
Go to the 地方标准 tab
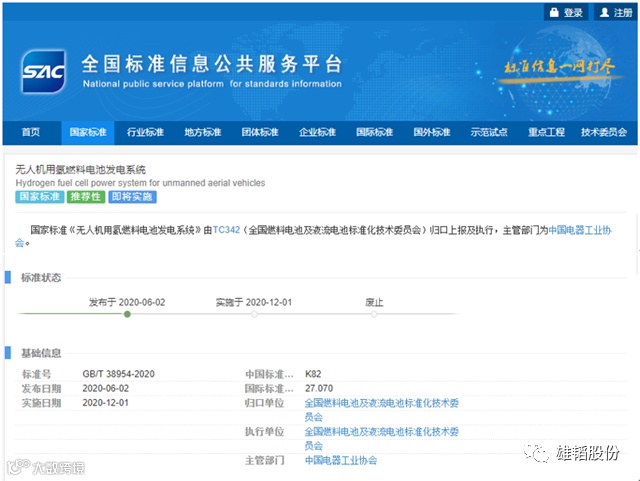coord(203,132)
